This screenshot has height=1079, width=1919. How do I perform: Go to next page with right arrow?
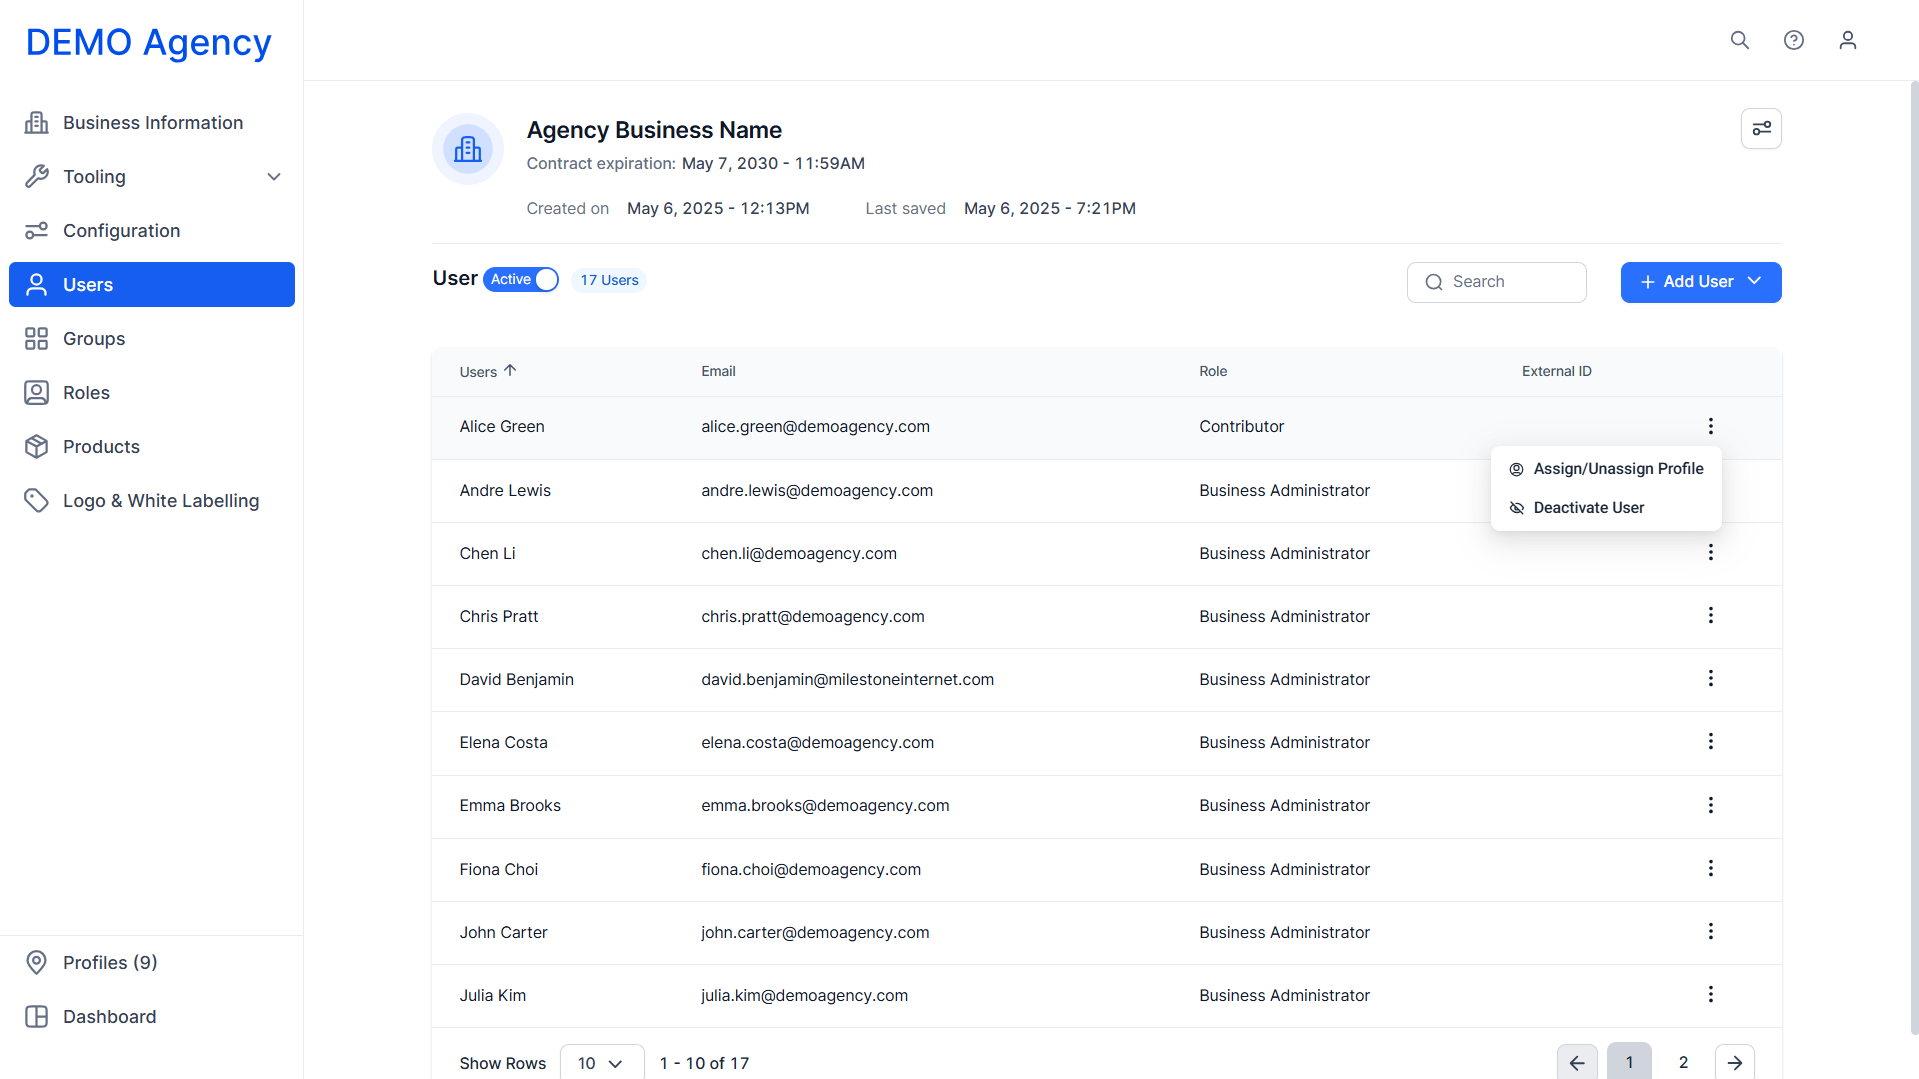tap(1735, 1062)
